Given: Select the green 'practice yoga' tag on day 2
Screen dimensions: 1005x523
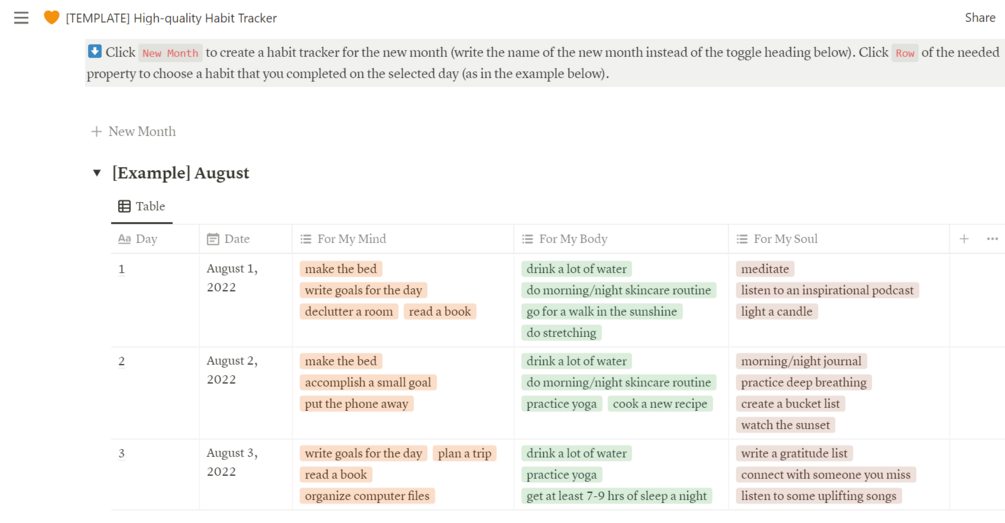Looking at the screenshot, I should click(x=562, y=404).
